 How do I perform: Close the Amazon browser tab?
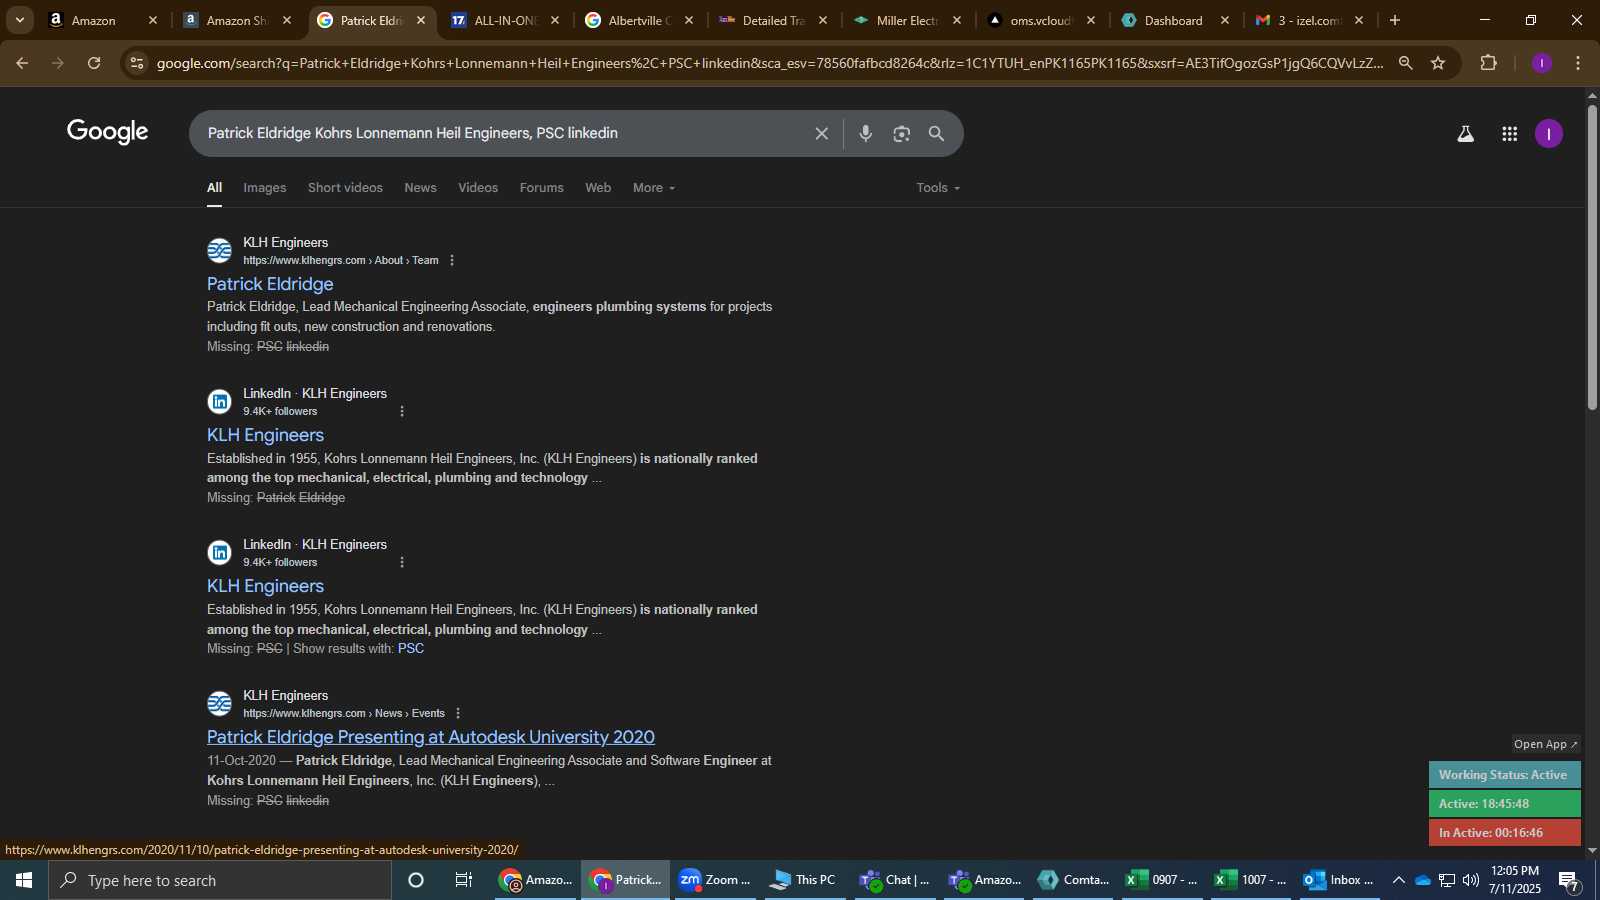point(153,20)
